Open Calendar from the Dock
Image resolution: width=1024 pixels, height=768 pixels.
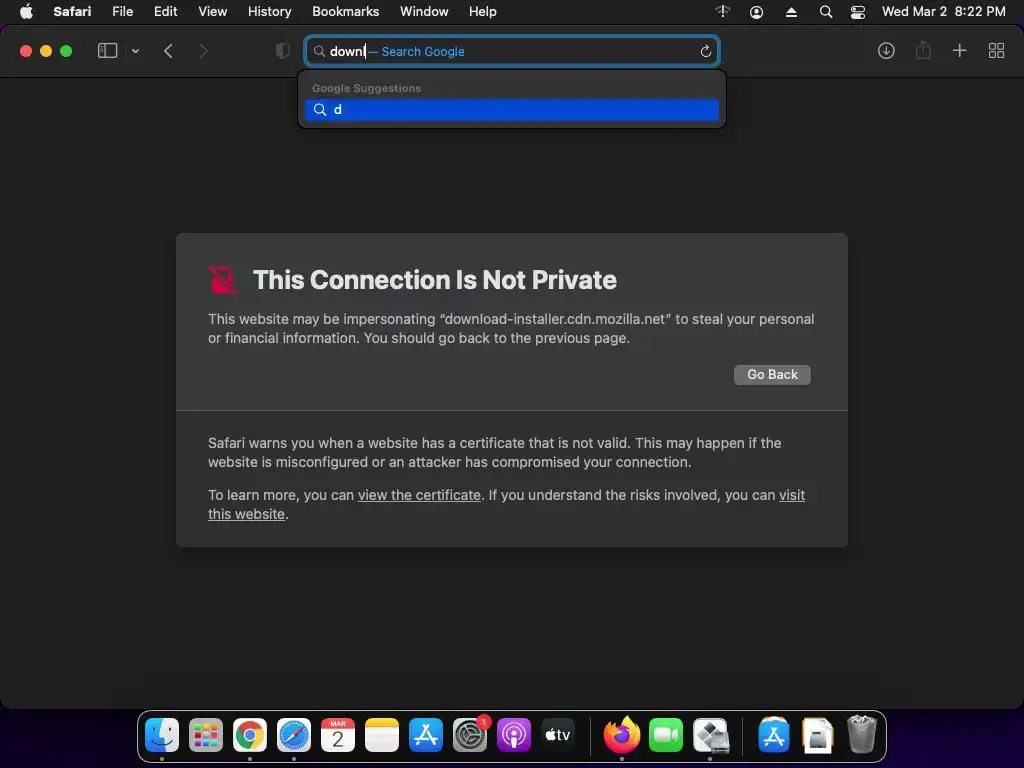[x=338, y=735]
